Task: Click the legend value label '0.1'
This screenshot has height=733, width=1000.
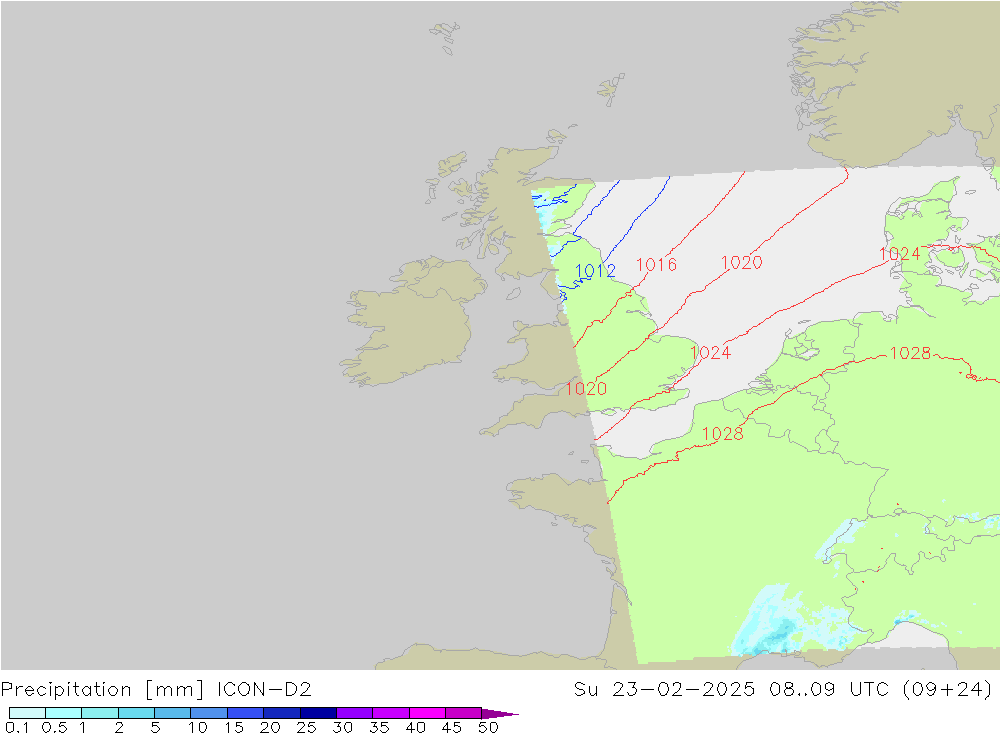Action: click(x=17, y=727)
